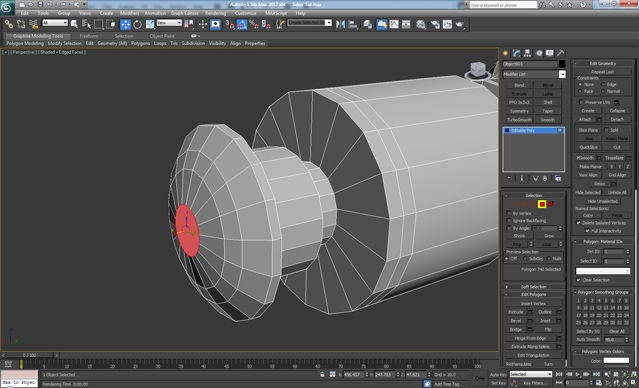639x388 pixels.
Task: Open the selection filter All dropdown
Action: (55, 23)
